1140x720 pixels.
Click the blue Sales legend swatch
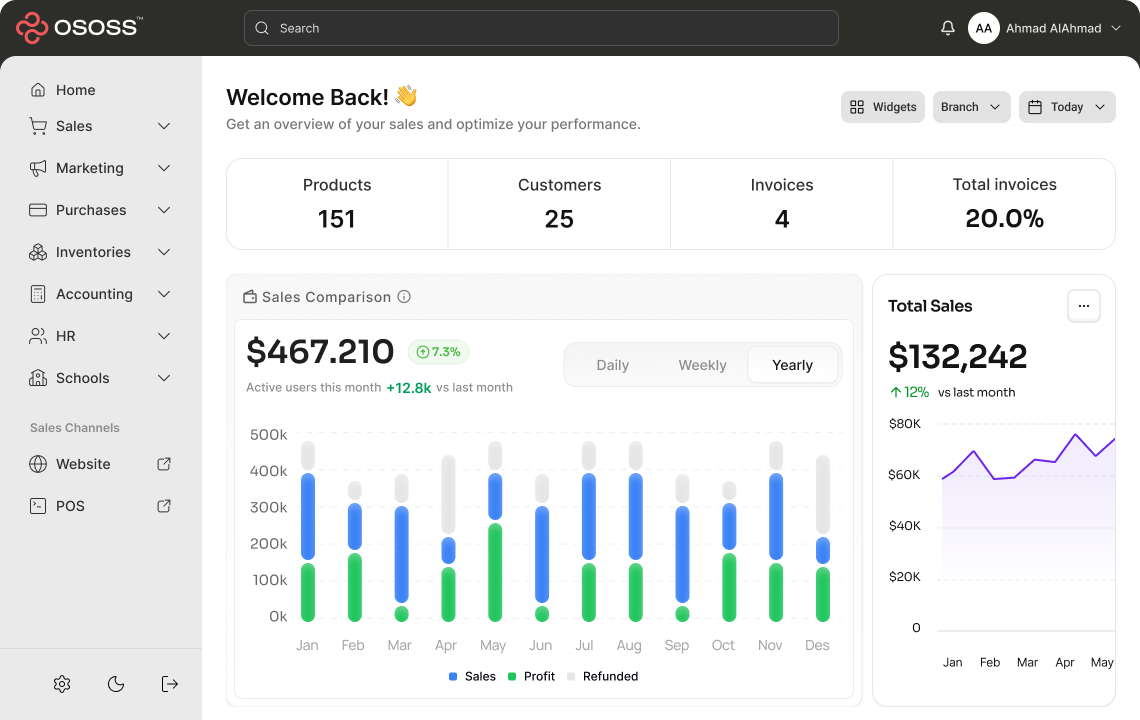pos(453,677)
